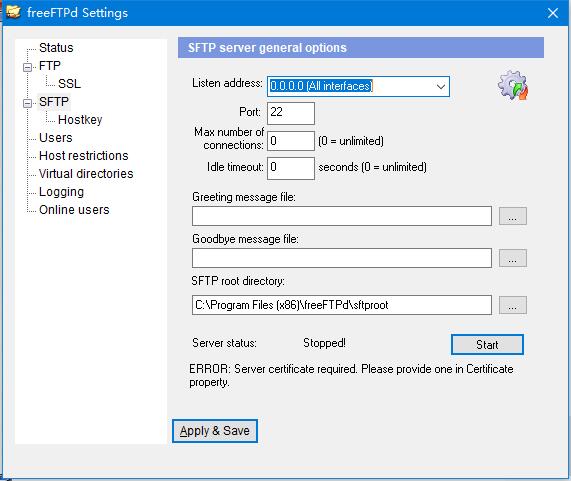Click the SFTP root directory field
Image resolution: width=571 pixels, height=481 pixels.
click(x=342, y=305)
